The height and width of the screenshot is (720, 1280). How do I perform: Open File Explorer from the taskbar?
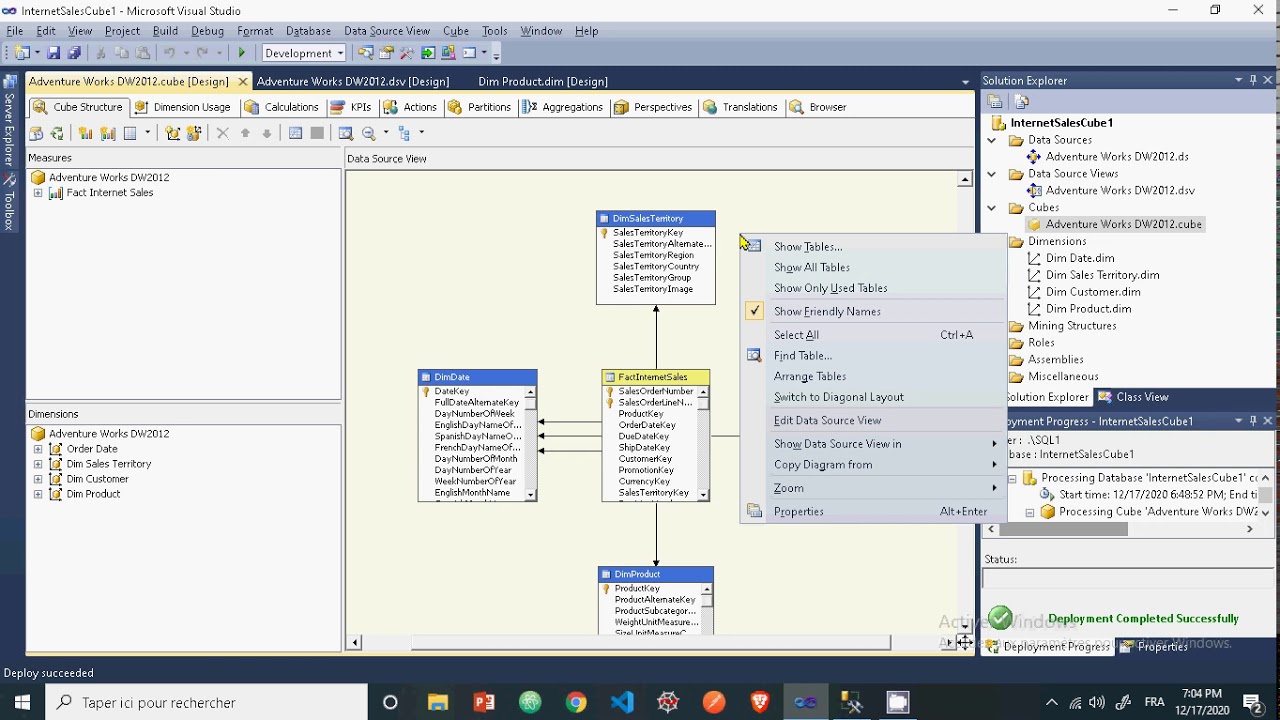[437, 702]
